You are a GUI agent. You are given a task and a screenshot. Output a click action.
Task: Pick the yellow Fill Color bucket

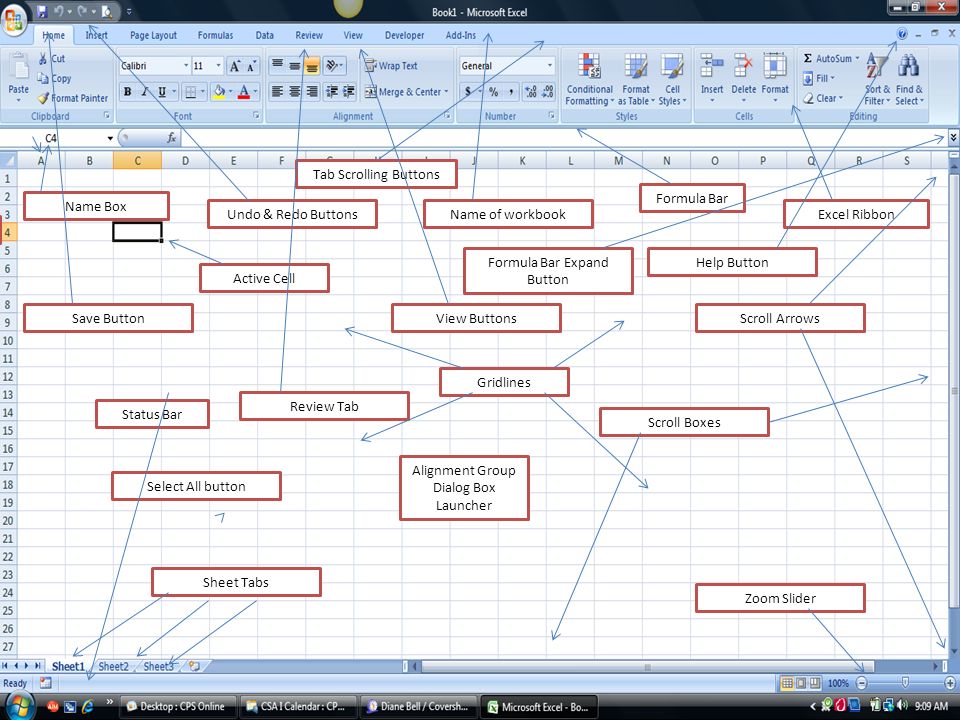219,92
